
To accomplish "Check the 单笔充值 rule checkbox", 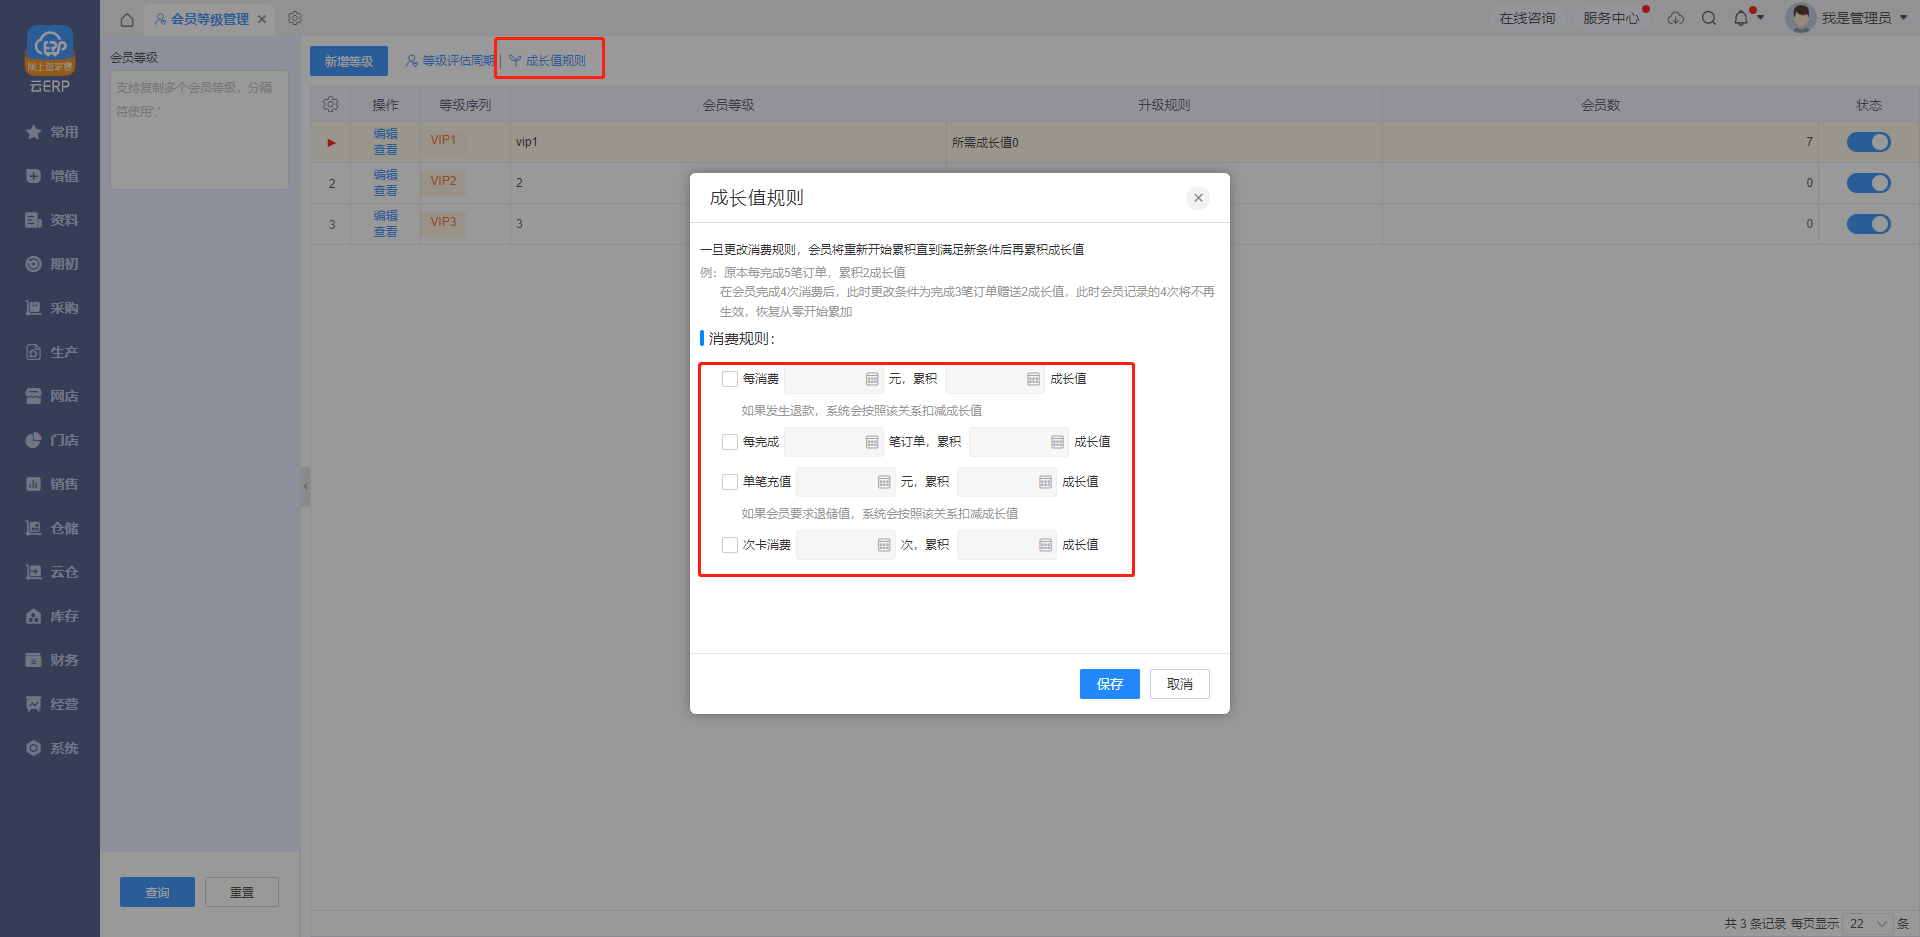I will pyautogui.click(x=730, y=482).
